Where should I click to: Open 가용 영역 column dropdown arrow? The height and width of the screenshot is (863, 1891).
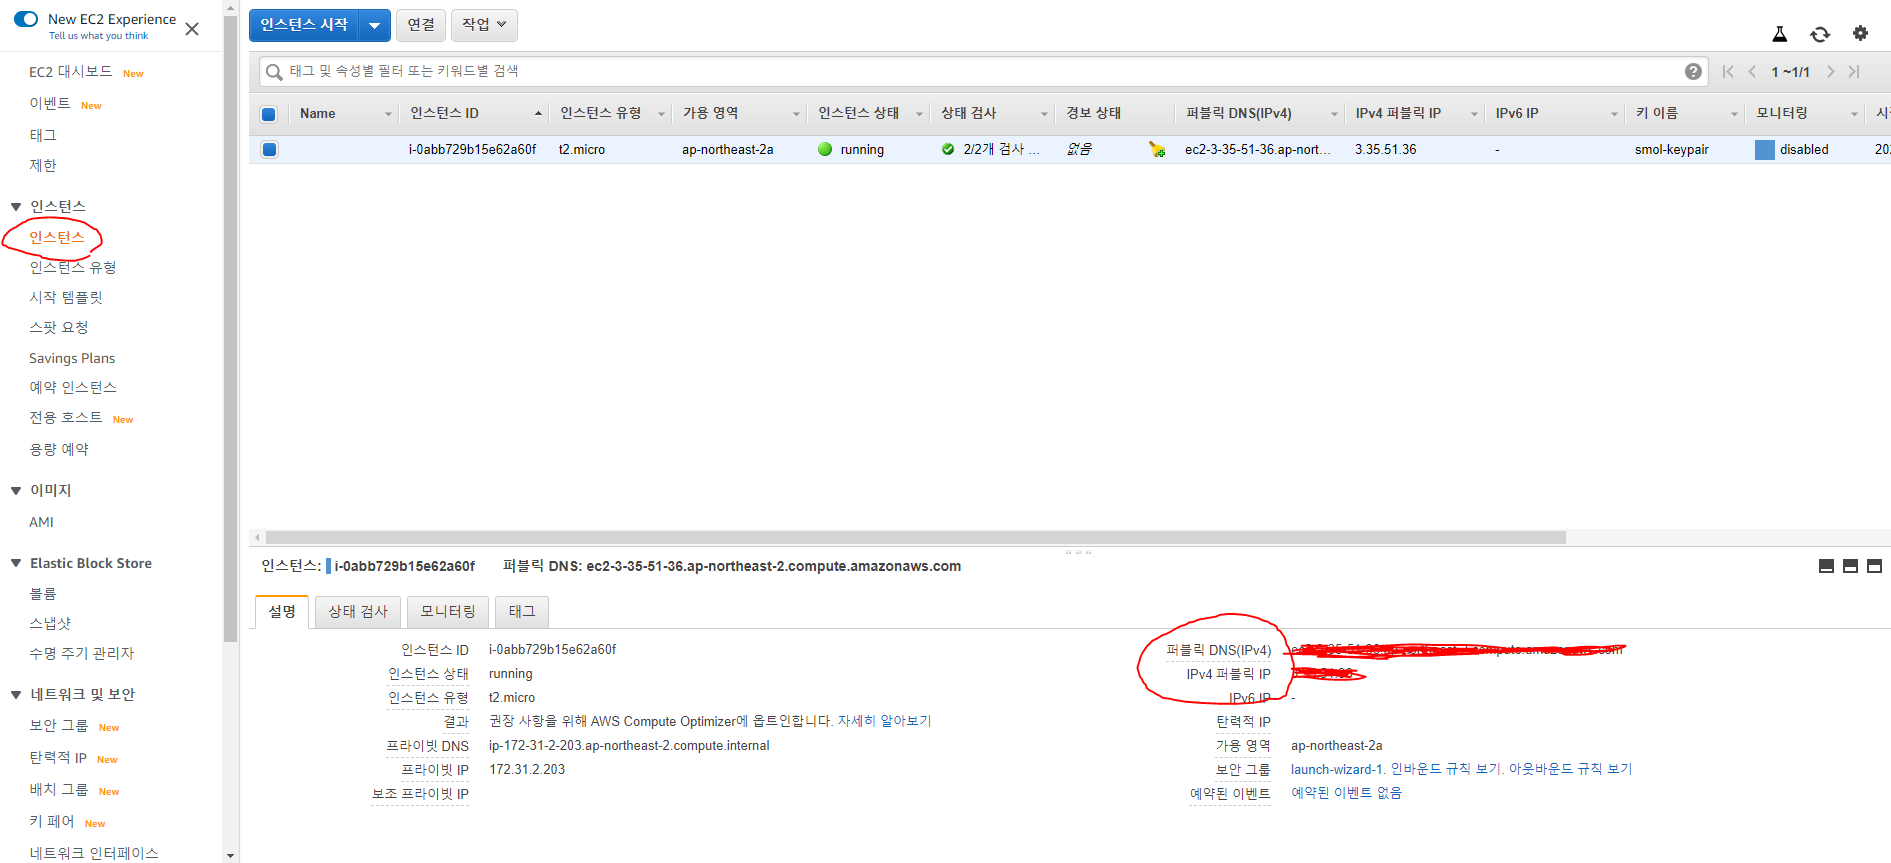(x=796, y=114)
